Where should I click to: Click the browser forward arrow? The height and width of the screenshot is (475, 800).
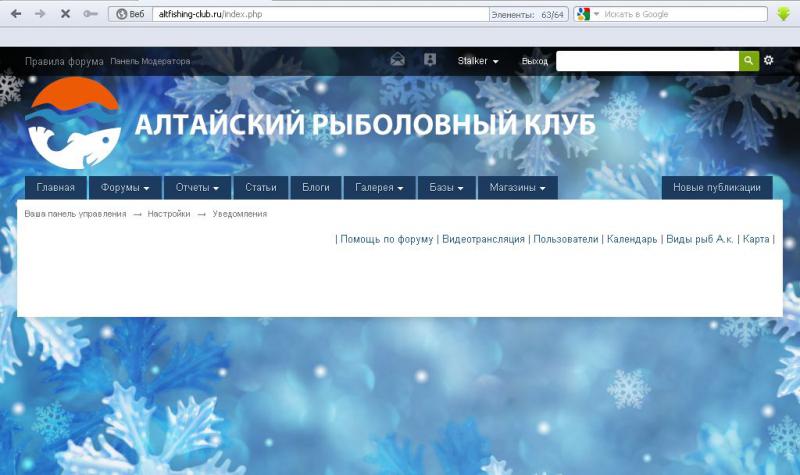pos(40,14)
